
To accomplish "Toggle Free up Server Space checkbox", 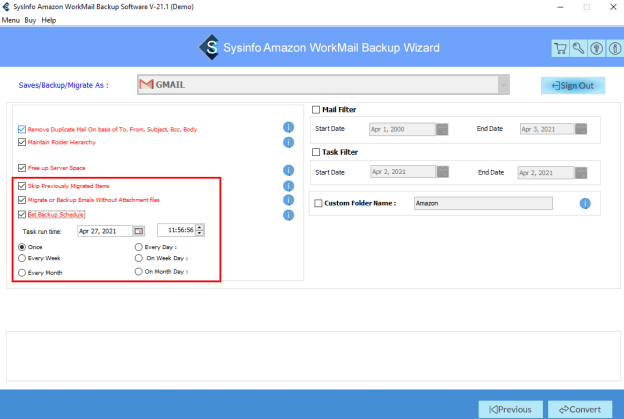I will (22, 168).
